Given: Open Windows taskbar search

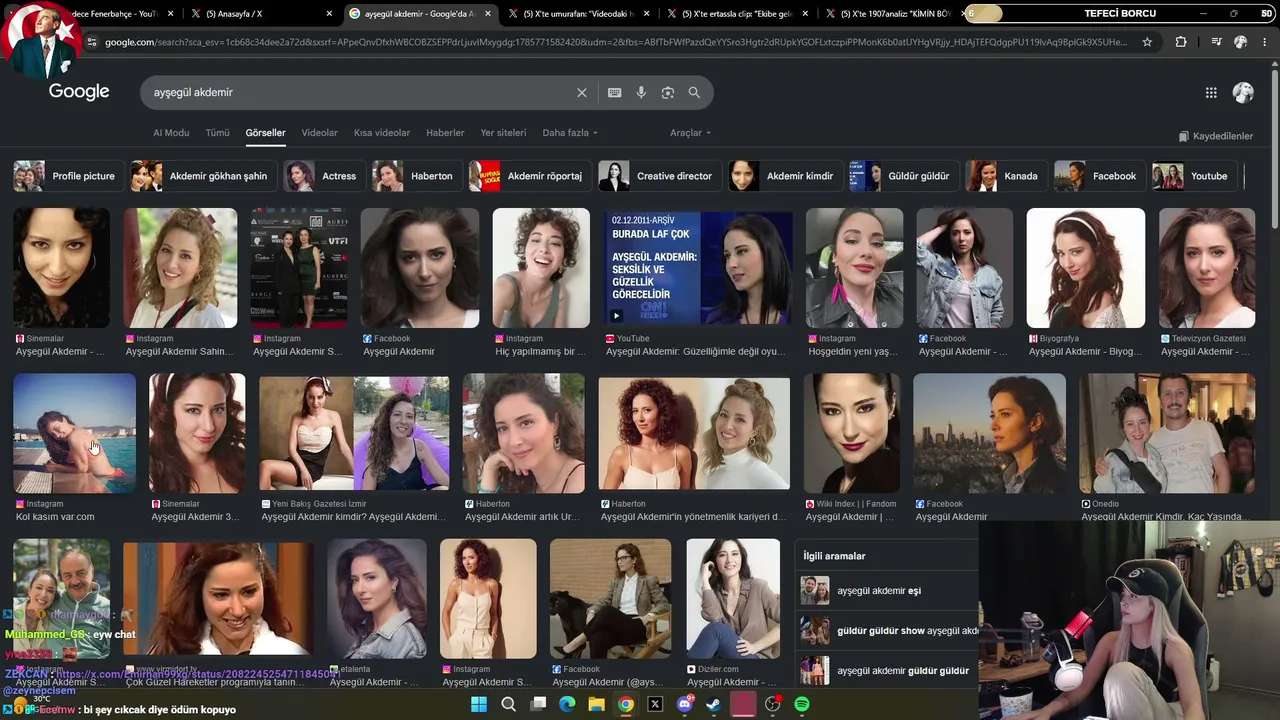Looking at the screenshot, I should 508,704.
